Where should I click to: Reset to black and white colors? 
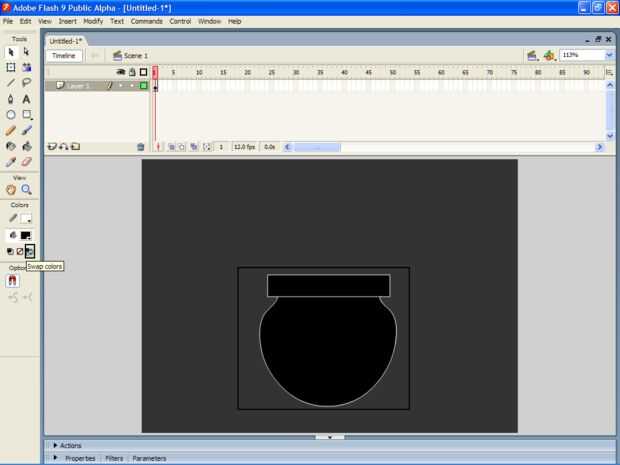tap(10, 251)
